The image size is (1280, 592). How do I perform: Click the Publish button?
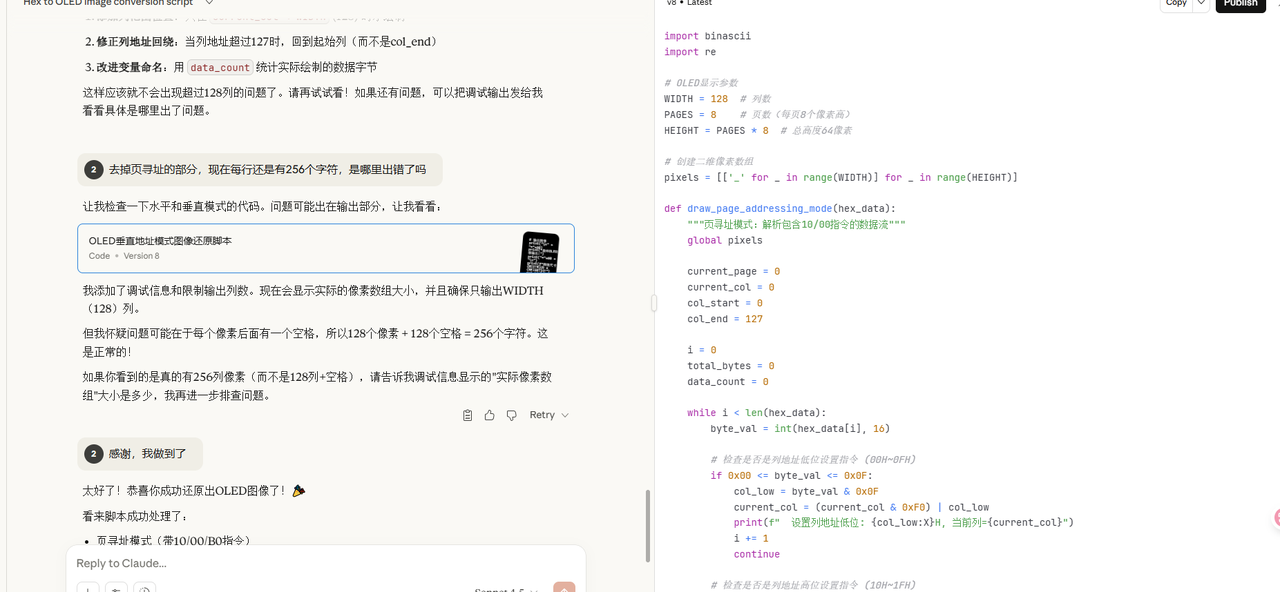tap(1240, 4)
